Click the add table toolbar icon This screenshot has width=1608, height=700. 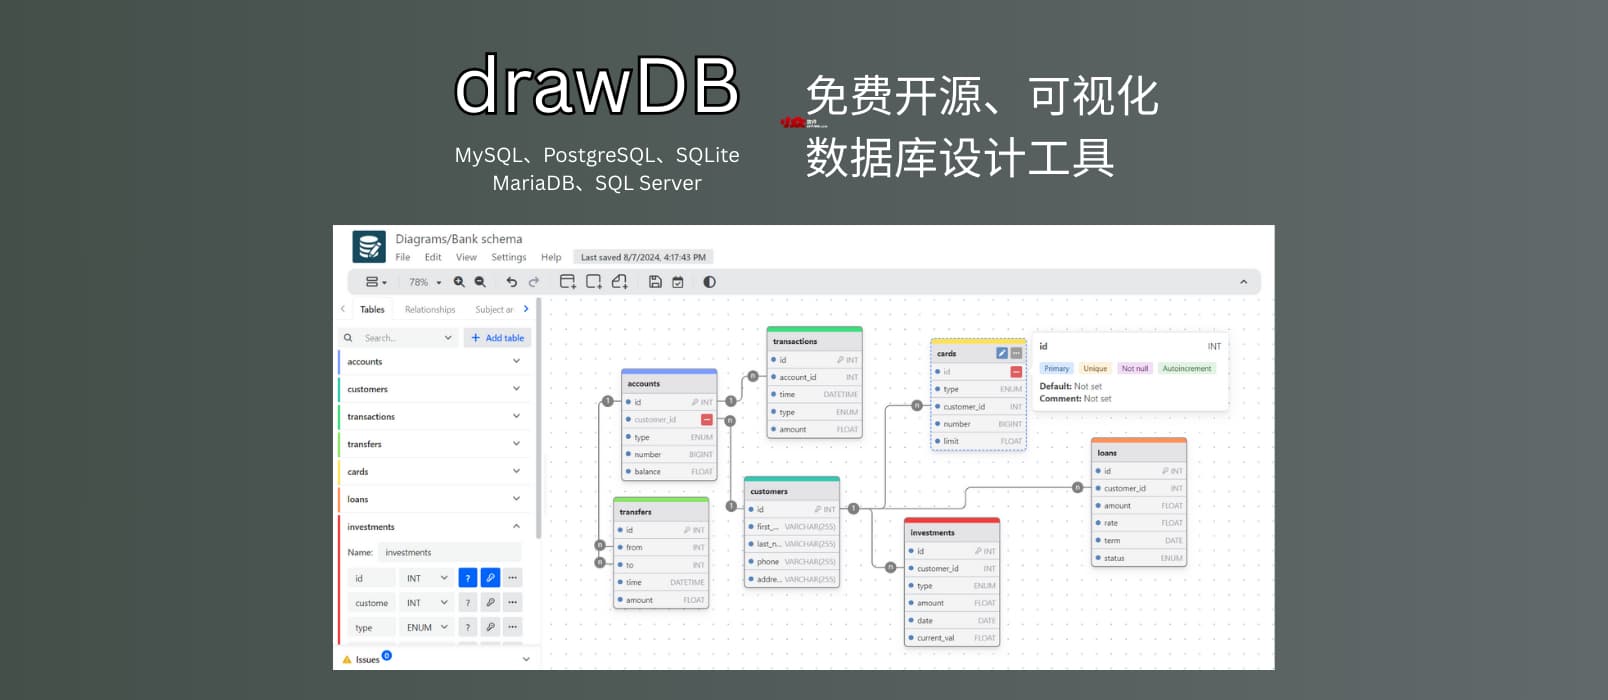click(x=567, y=282)
